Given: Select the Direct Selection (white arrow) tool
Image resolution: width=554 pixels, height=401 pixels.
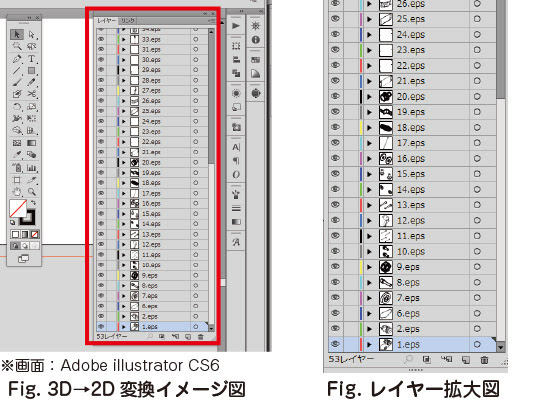Looking at the screenshot, I should coord(32,34).
